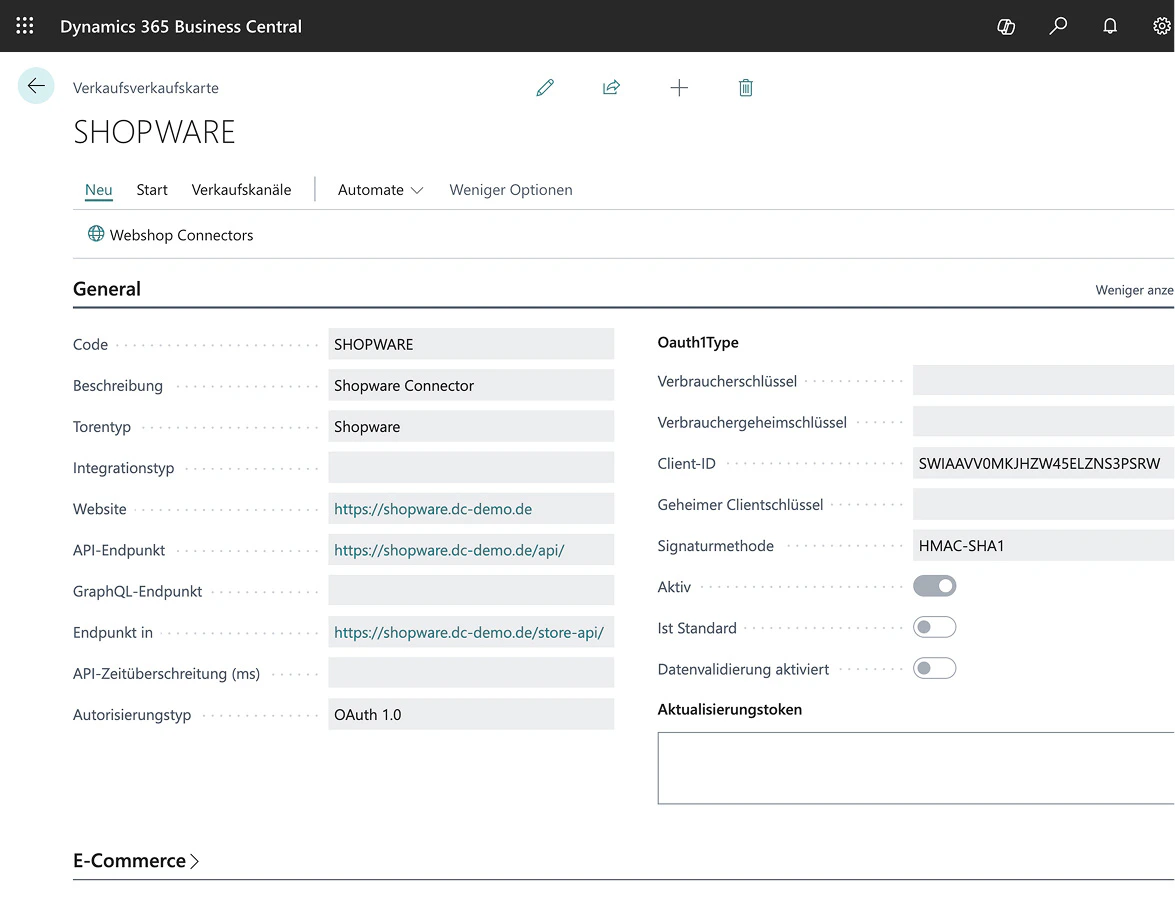Create new record with plus icon

(679, 88)
